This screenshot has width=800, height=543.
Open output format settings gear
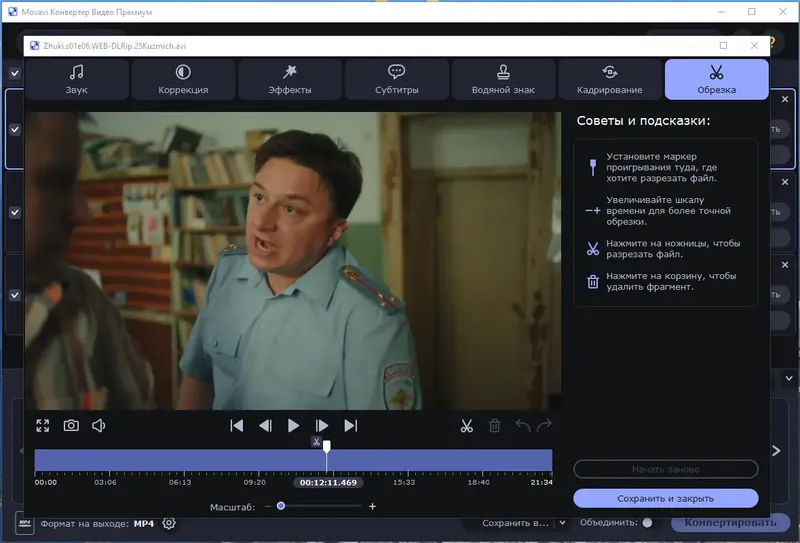[x=169, y=523]
